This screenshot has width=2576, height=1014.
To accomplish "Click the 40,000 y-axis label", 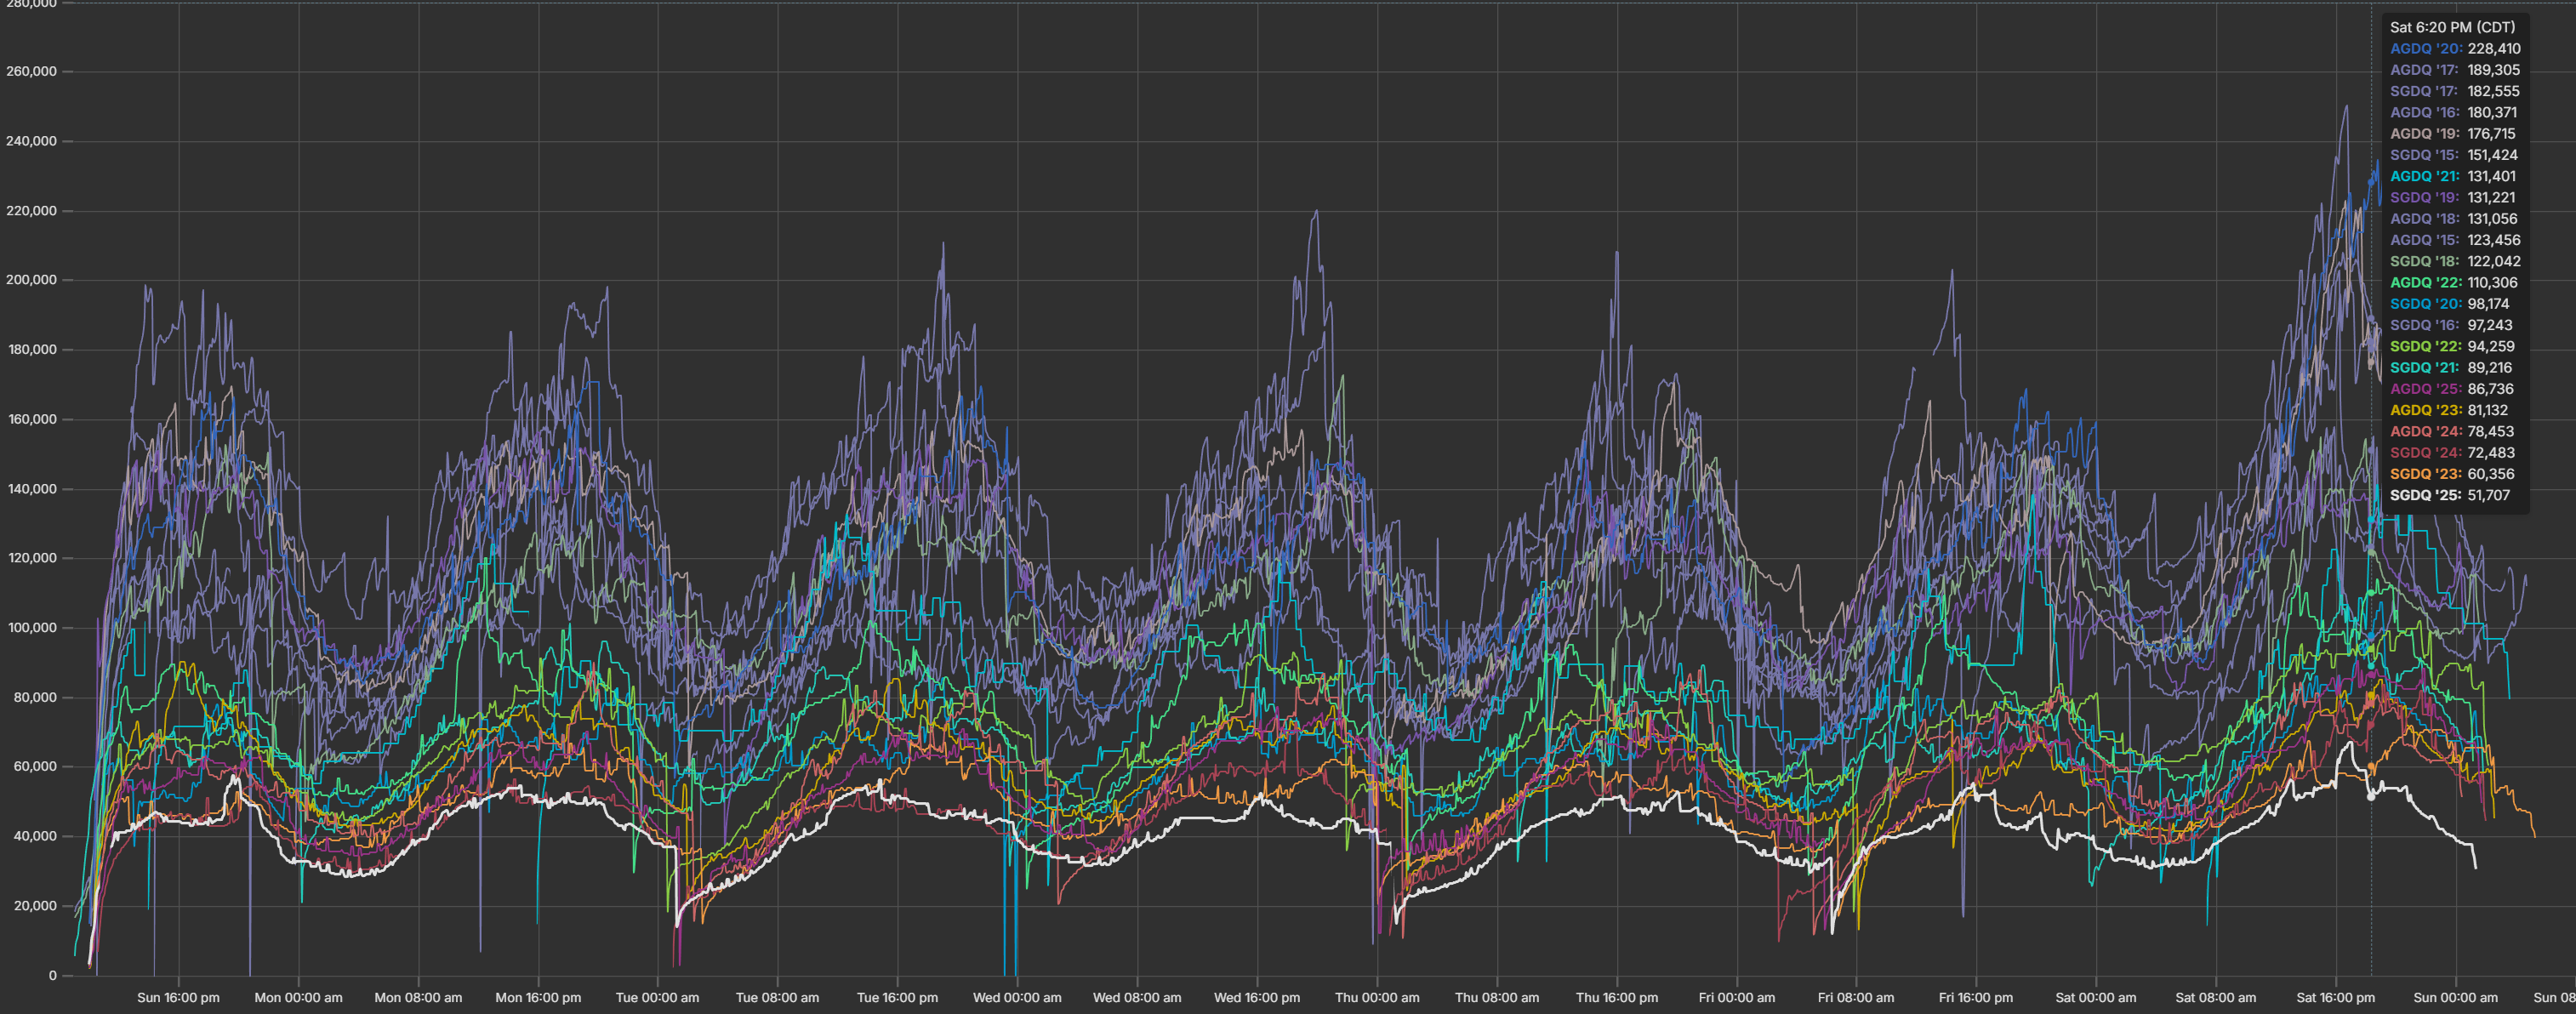I will [35, 836].
